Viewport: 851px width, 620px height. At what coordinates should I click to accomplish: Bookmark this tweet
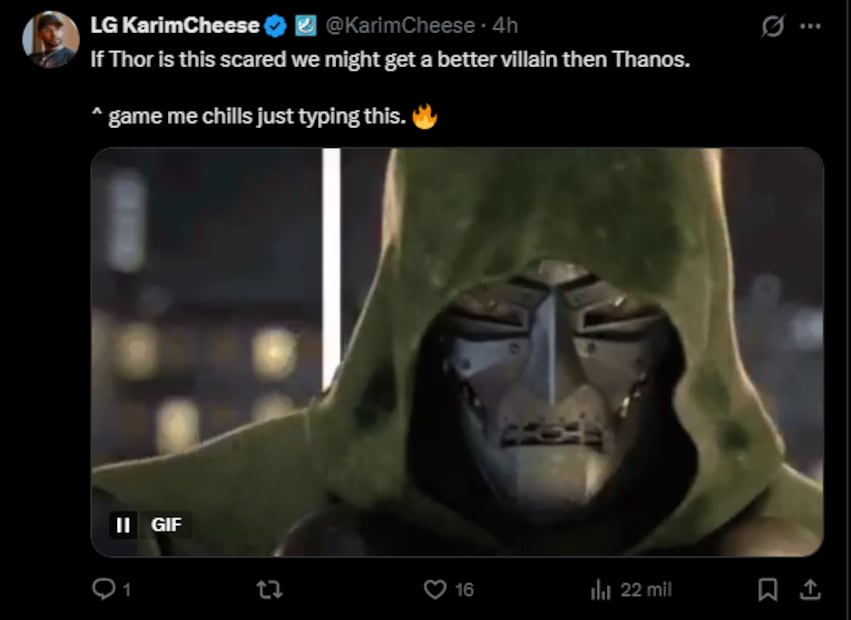pos(768,590)
